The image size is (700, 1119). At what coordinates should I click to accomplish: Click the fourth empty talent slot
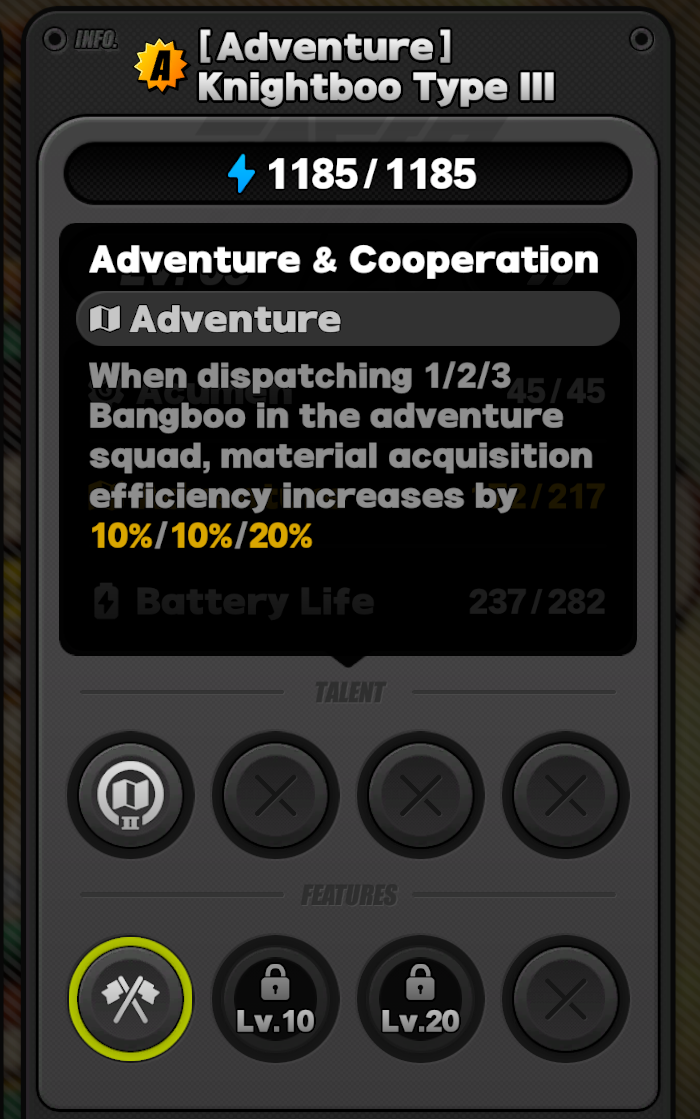point(565,794)
